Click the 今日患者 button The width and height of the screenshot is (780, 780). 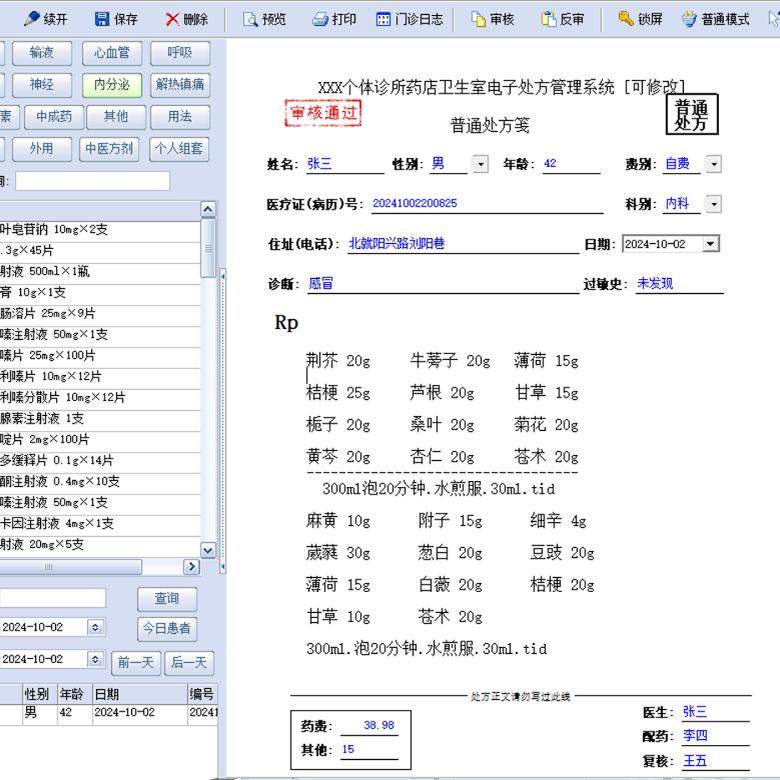point(167,629)
